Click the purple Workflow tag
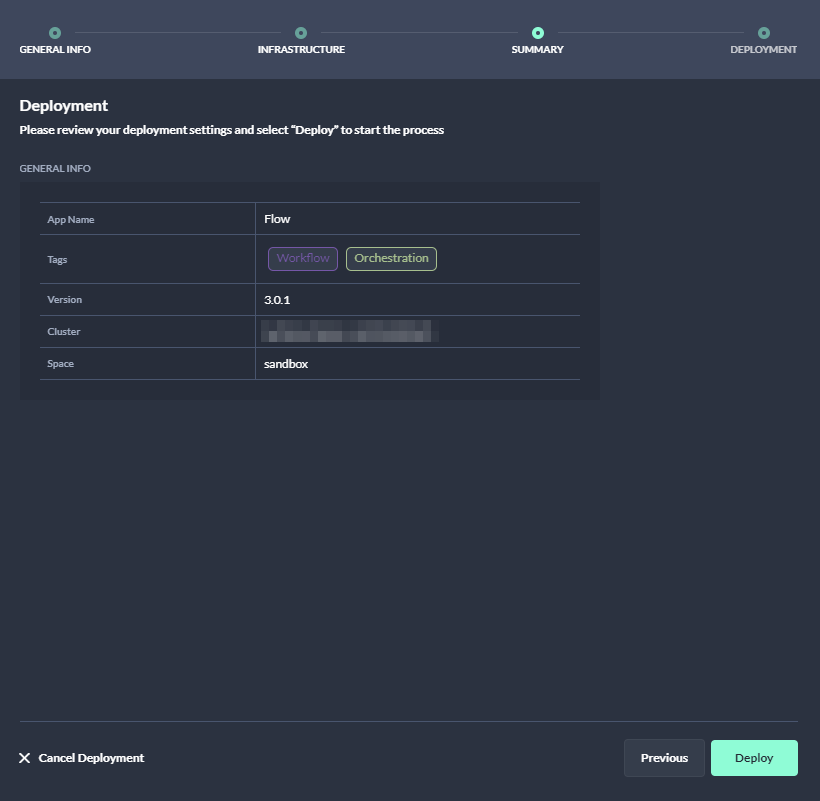The height and width of the screenshot is (801, 820). pos(303,259)
